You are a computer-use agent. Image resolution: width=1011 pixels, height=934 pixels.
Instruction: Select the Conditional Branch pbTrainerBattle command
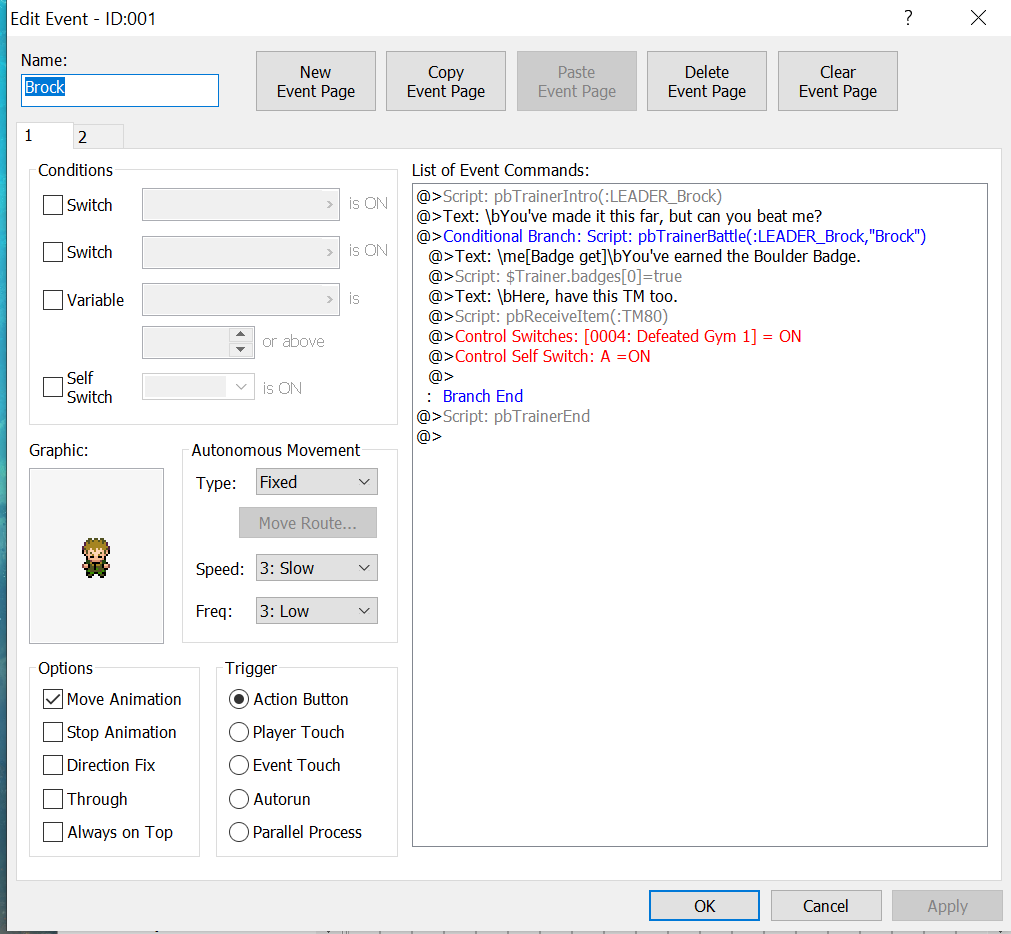click(x=671, y=236)
